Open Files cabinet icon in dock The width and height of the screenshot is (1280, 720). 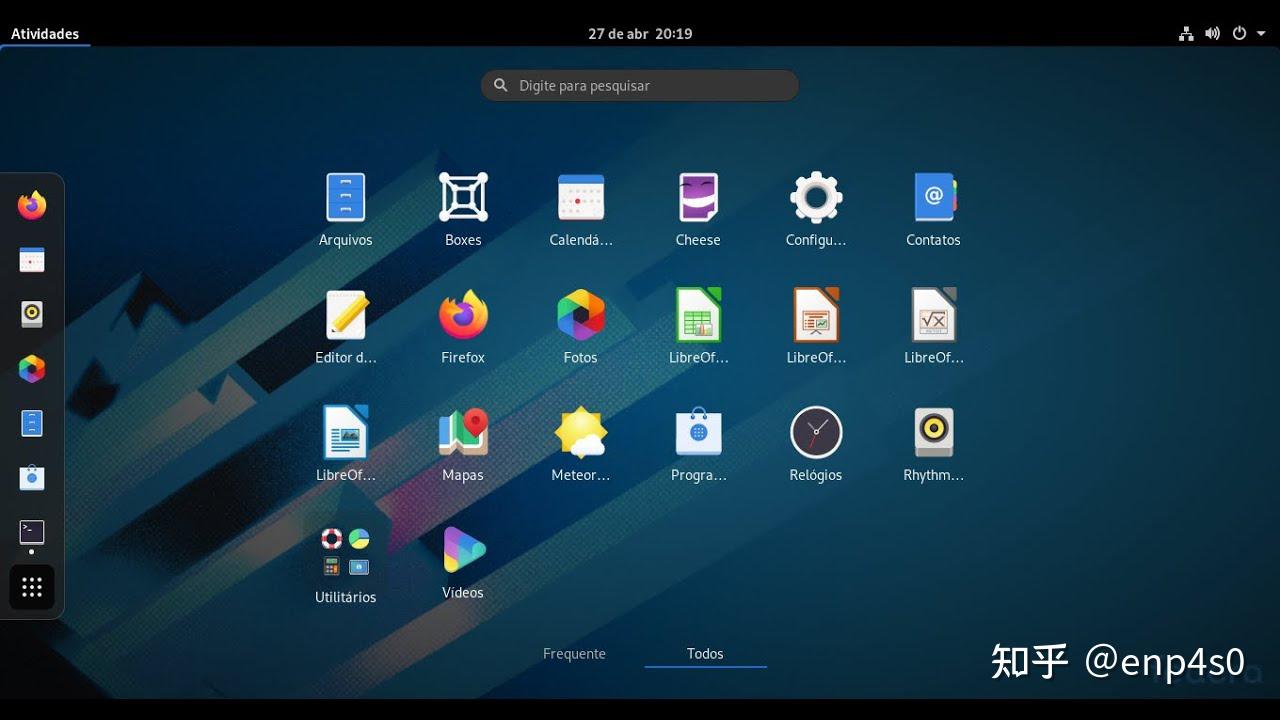point(32,423)
